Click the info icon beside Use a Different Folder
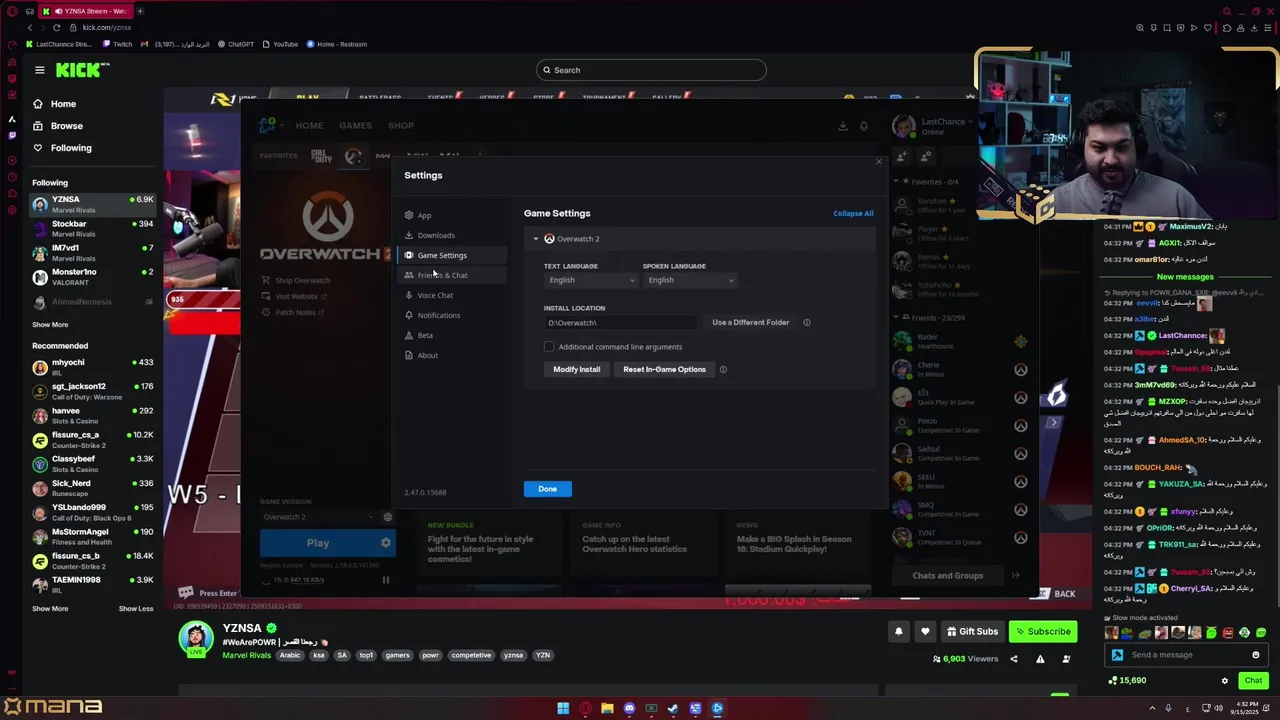 807,323
